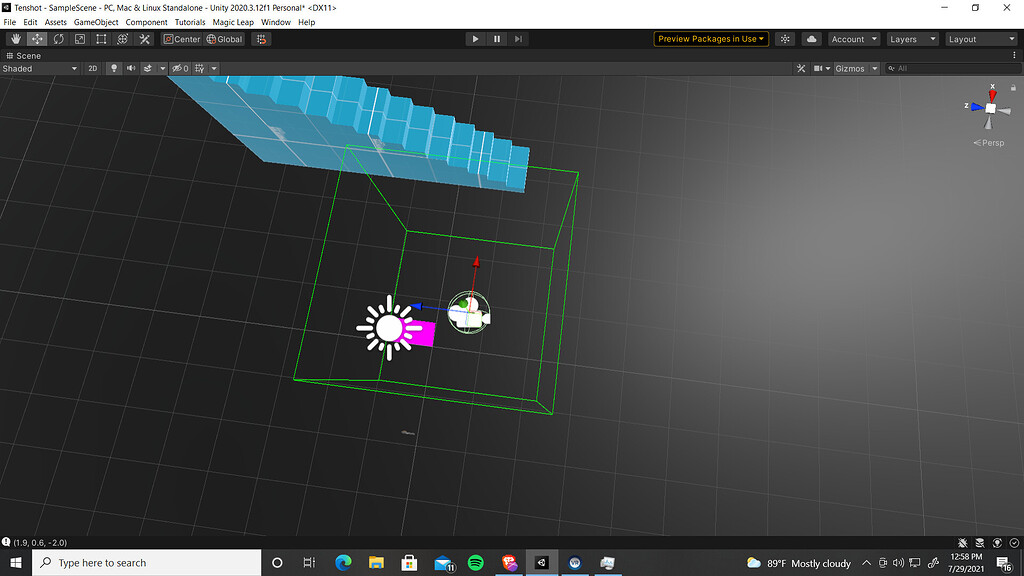Toggle 2D view mode
The width and height of the screenshot is (1024, 576).
coord(92,68)
